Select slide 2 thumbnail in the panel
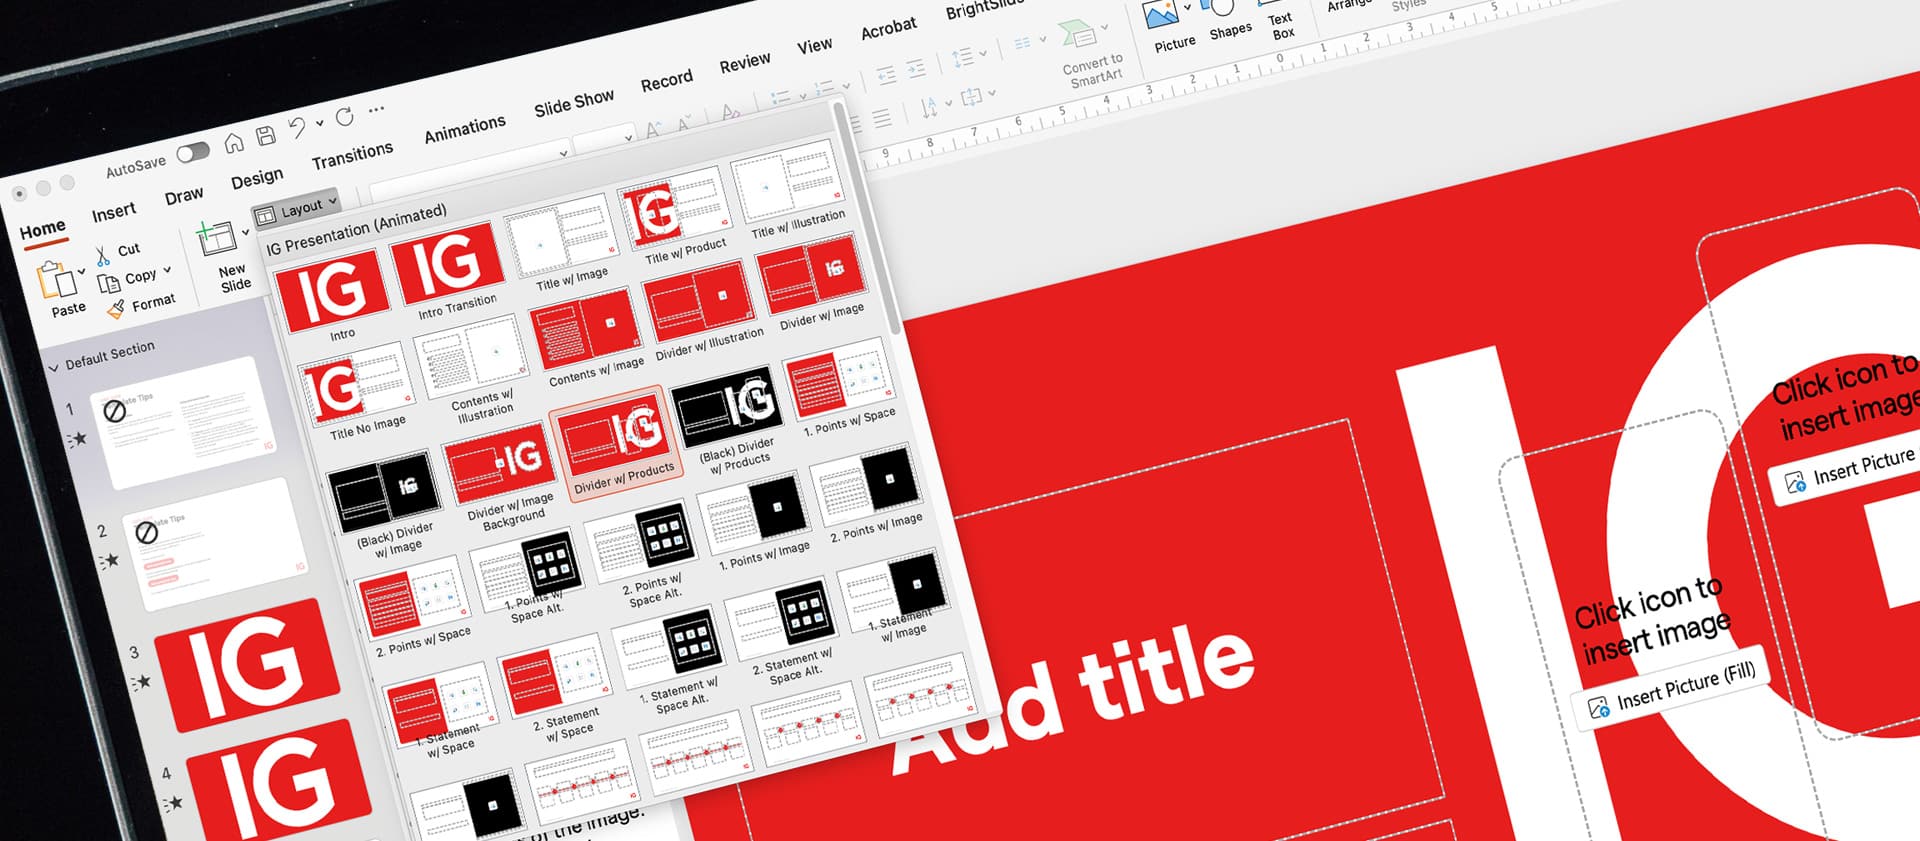Viewport: 1920px width, 841px height. [217, 543]
